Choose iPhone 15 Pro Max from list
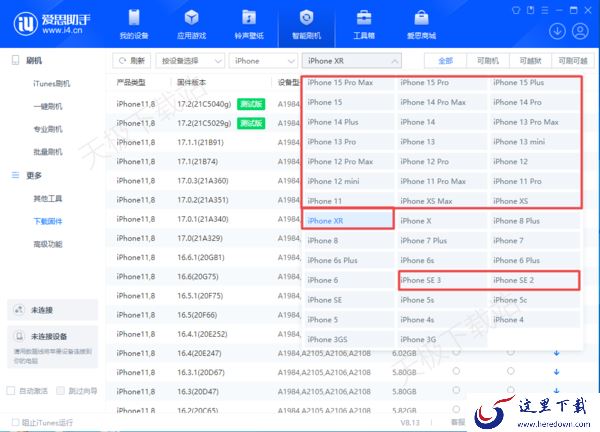This screenshot has height=432, width=600. pyautogui.click(x=349, y=83)
